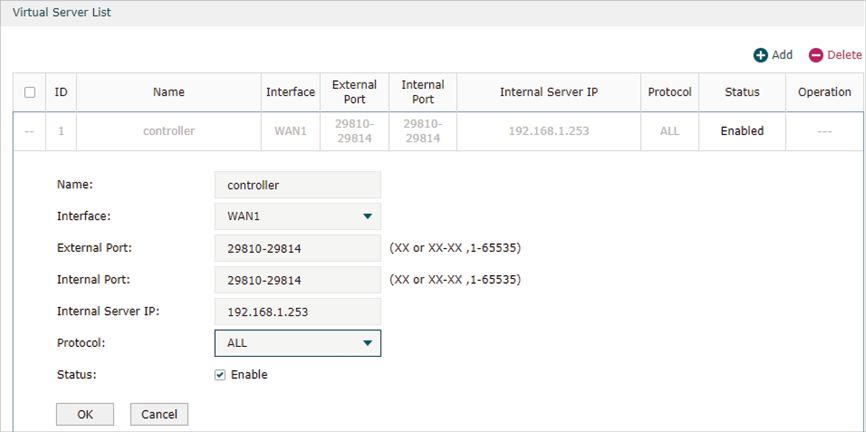866x432 pixels.
Task: Click the Add plus icon
Action: (x=761, y=55)
